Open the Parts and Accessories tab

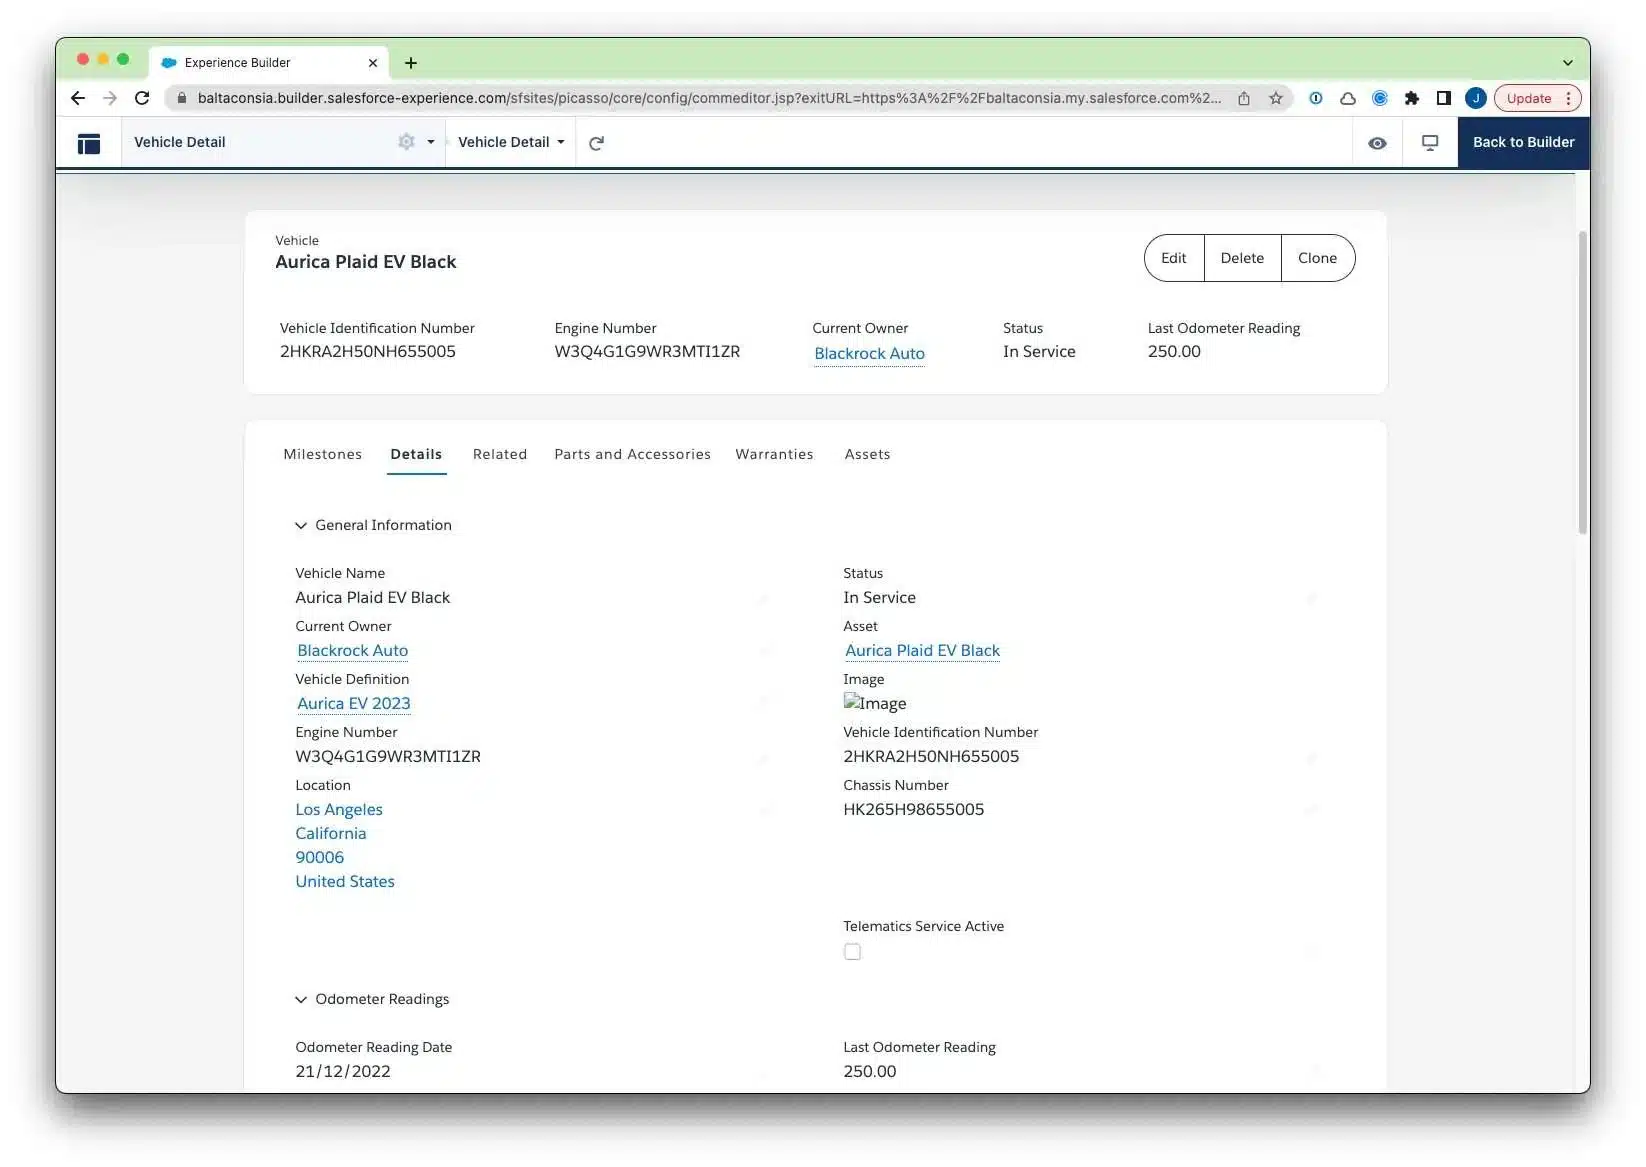point(632,454)
